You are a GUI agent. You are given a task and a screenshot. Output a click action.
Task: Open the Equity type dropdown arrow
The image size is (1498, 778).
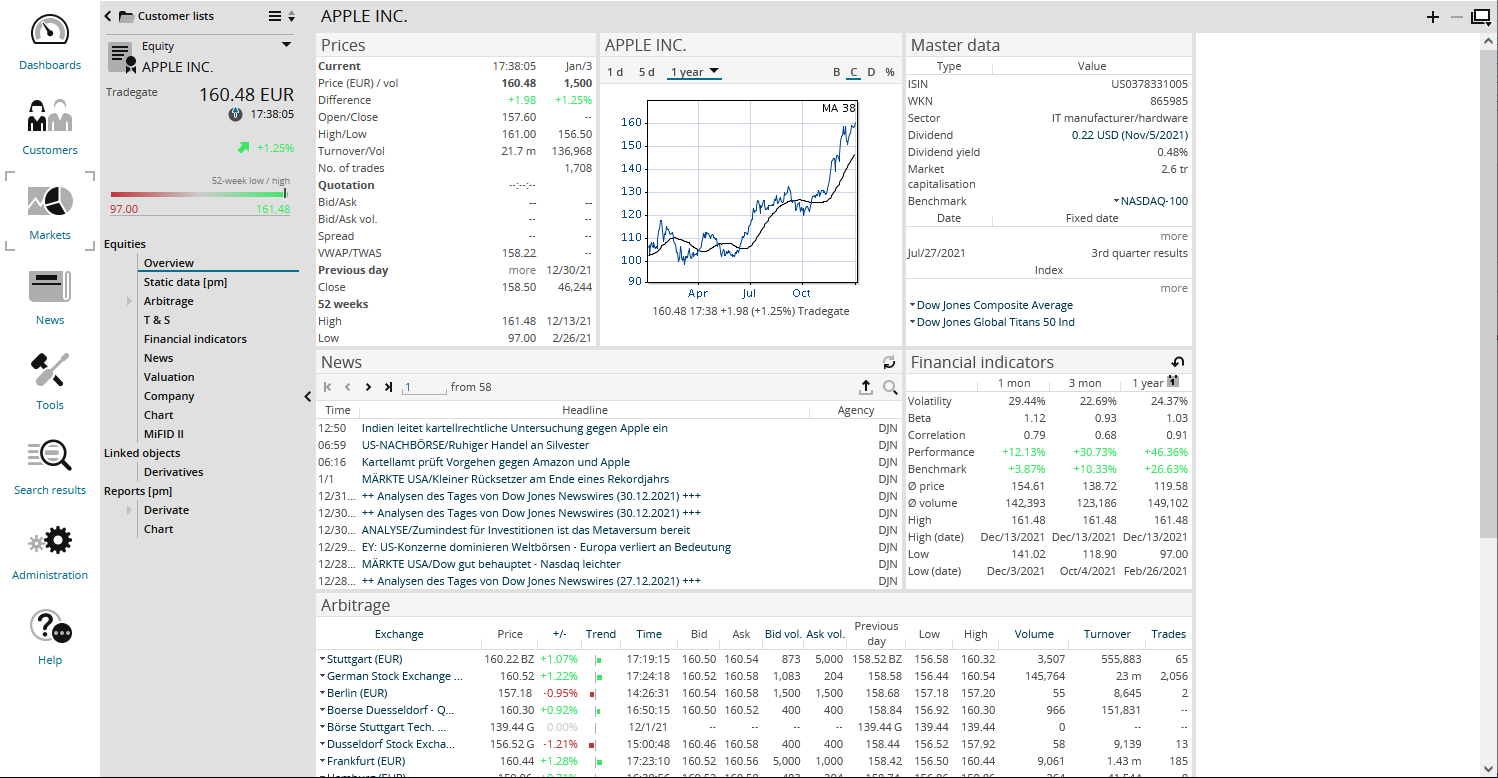(287, 45)
